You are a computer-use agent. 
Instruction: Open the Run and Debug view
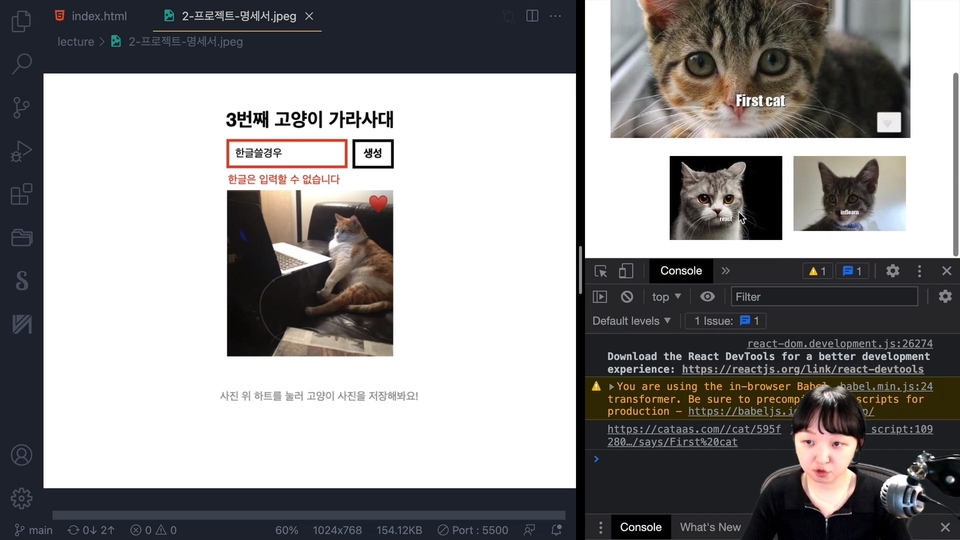click(21, 151)
